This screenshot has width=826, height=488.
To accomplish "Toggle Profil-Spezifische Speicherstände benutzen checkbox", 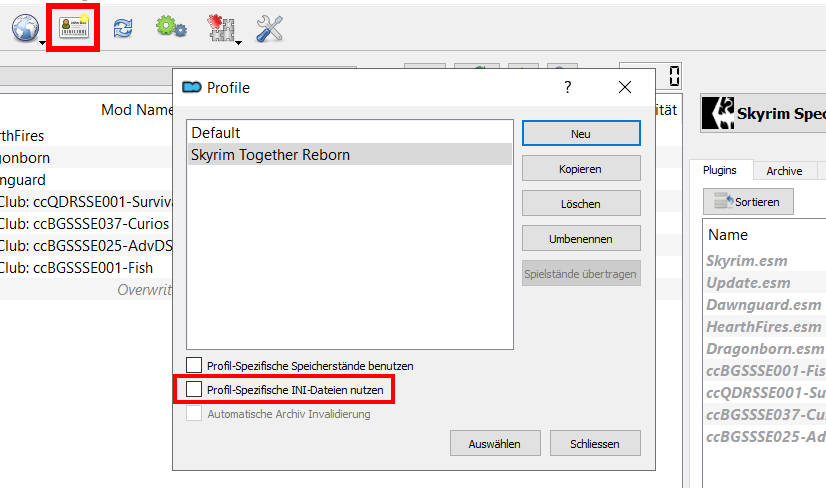I will point(194,365).
